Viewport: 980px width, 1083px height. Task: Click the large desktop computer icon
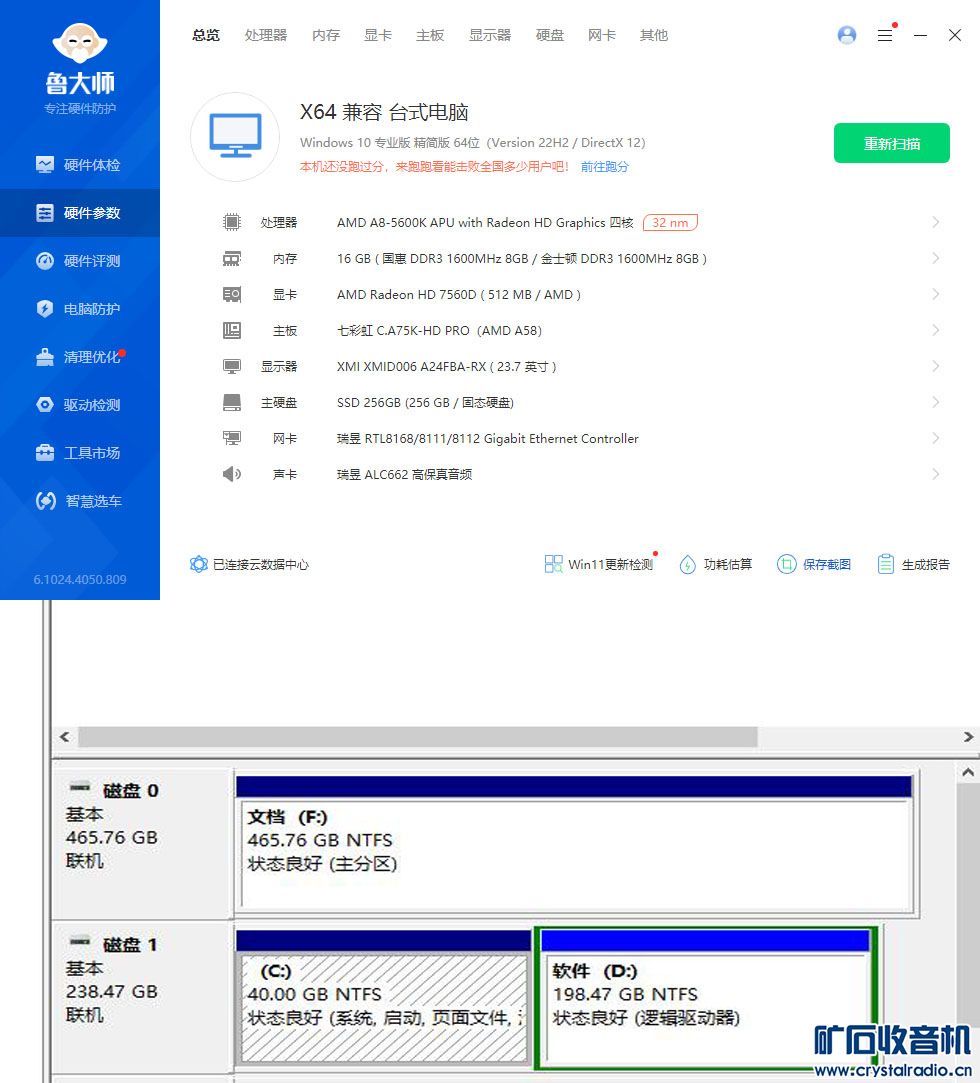pos(235,136)
